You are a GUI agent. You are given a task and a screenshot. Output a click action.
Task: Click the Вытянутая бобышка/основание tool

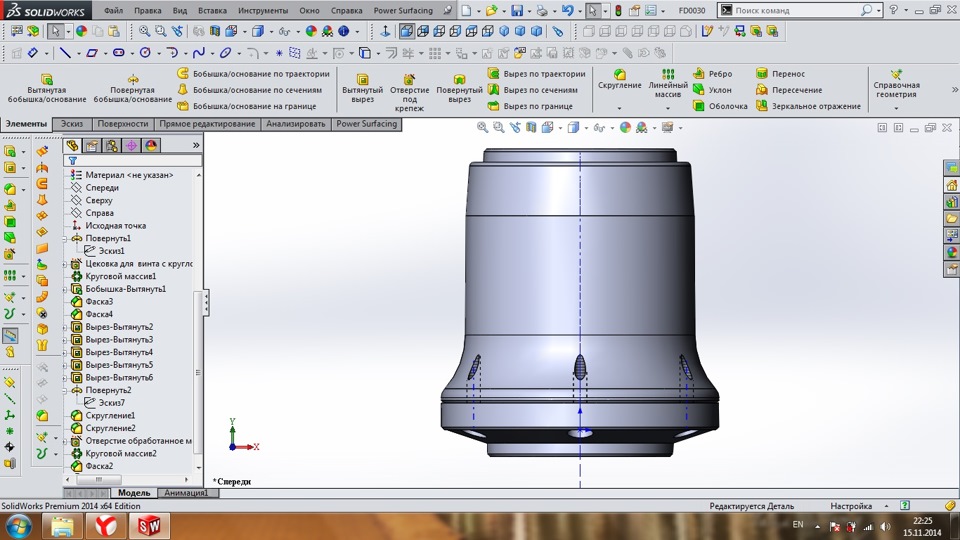point(46,88)
